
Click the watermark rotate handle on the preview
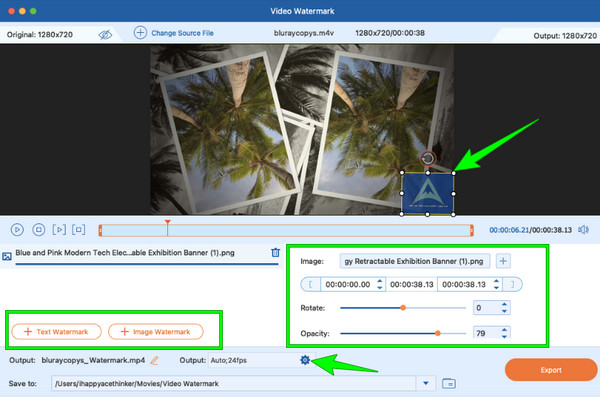427,158
